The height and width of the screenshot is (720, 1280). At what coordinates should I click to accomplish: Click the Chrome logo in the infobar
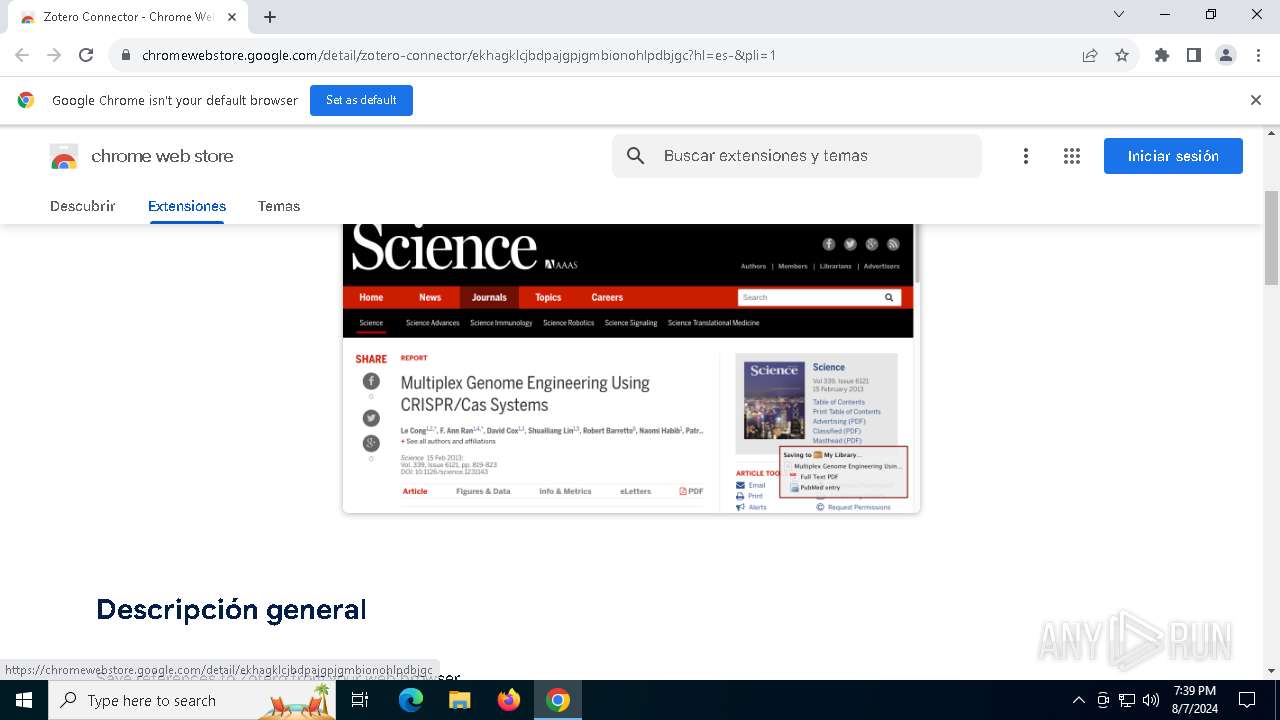pos(26,100)
